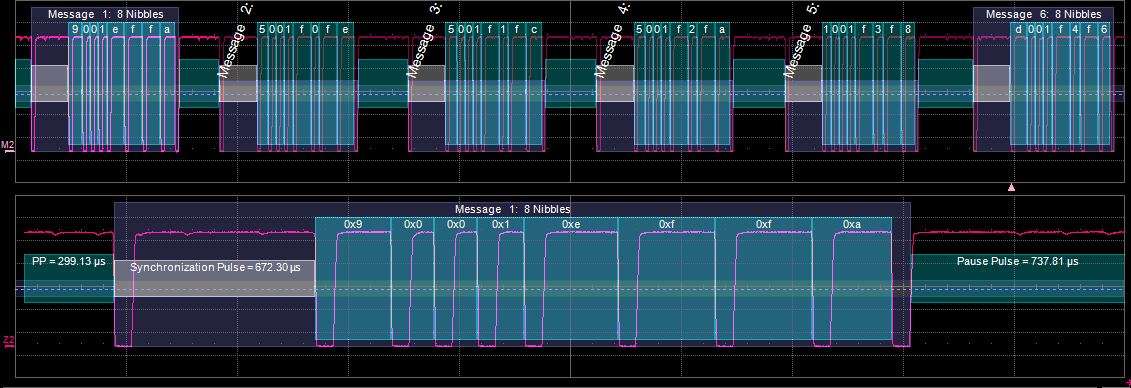This screenshot has height=388, width=1131.
Task: Click the 0xe nibble in zoomed decode
Action: [x=571, y=224]
